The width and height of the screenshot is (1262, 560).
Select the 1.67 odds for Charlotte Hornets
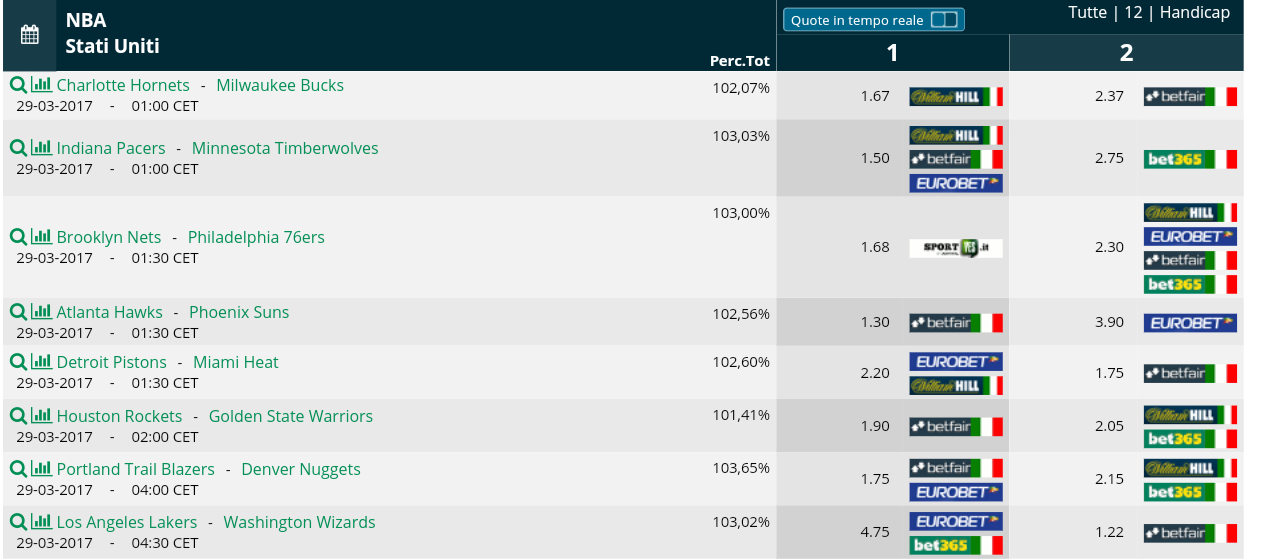[875, 97]
